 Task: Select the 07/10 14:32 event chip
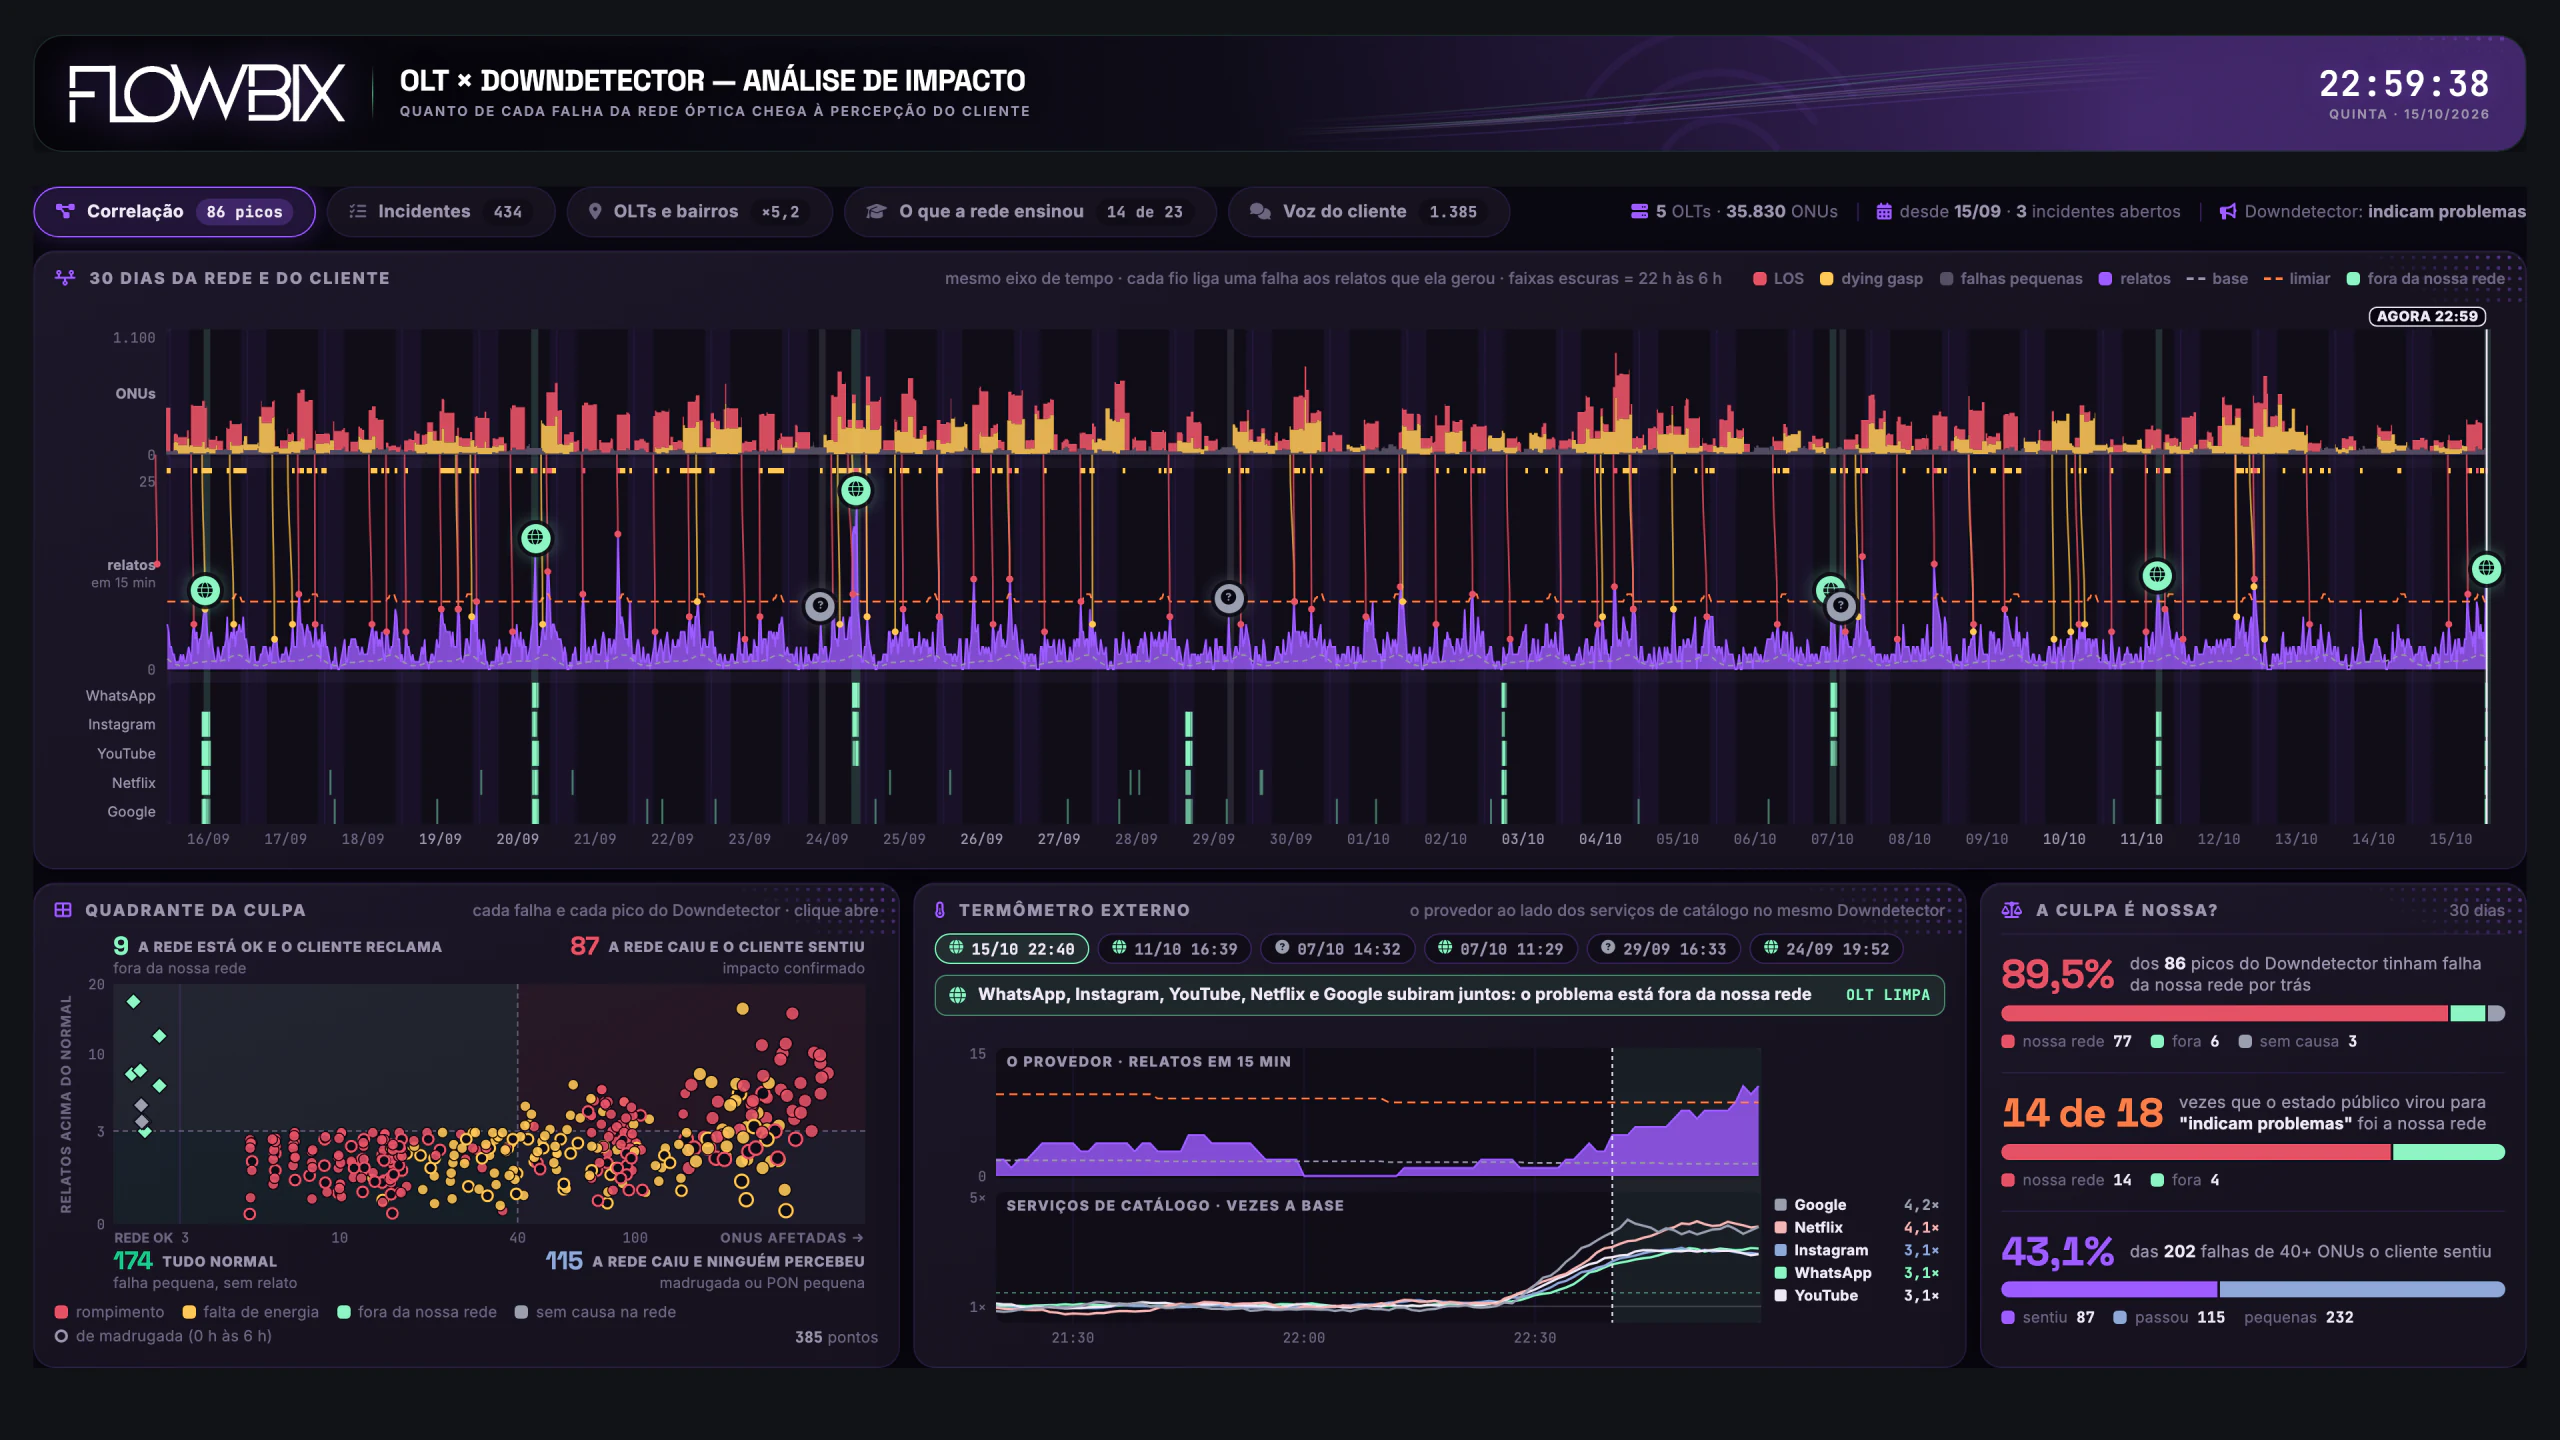point(1338,949)
